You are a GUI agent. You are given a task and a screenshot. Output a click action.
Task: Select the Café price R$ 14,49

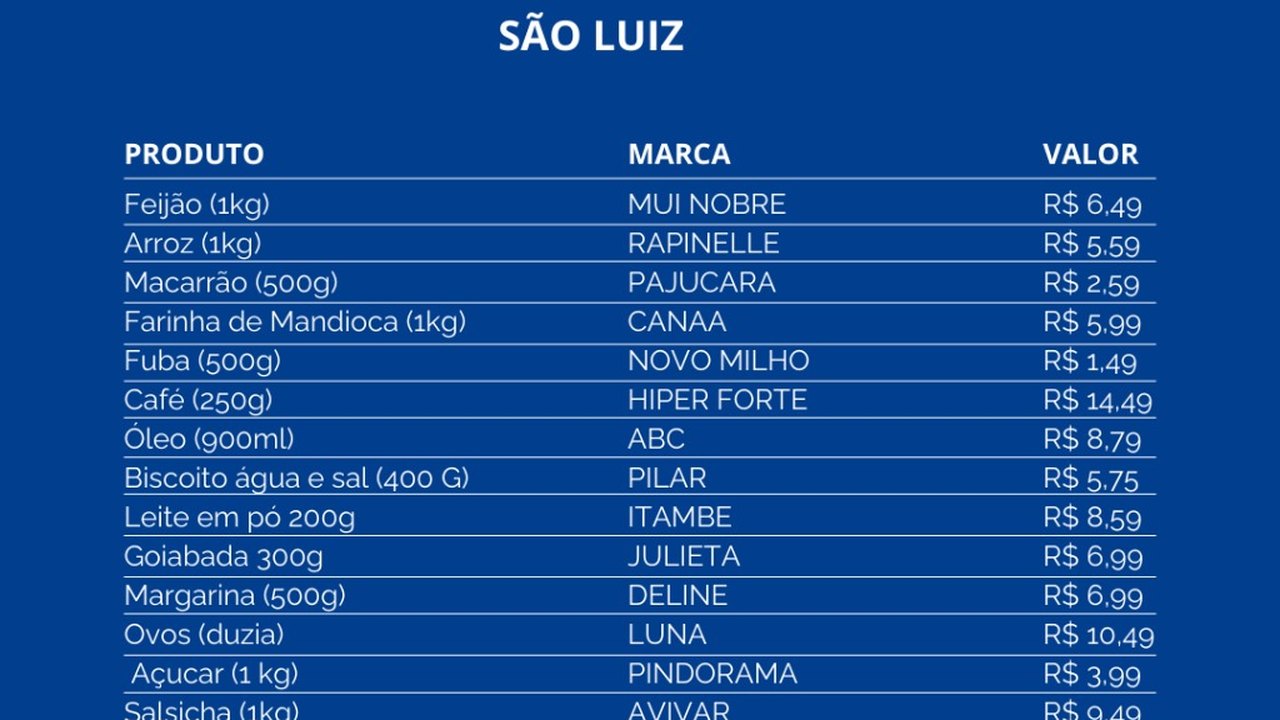(x=1097, y=401)
